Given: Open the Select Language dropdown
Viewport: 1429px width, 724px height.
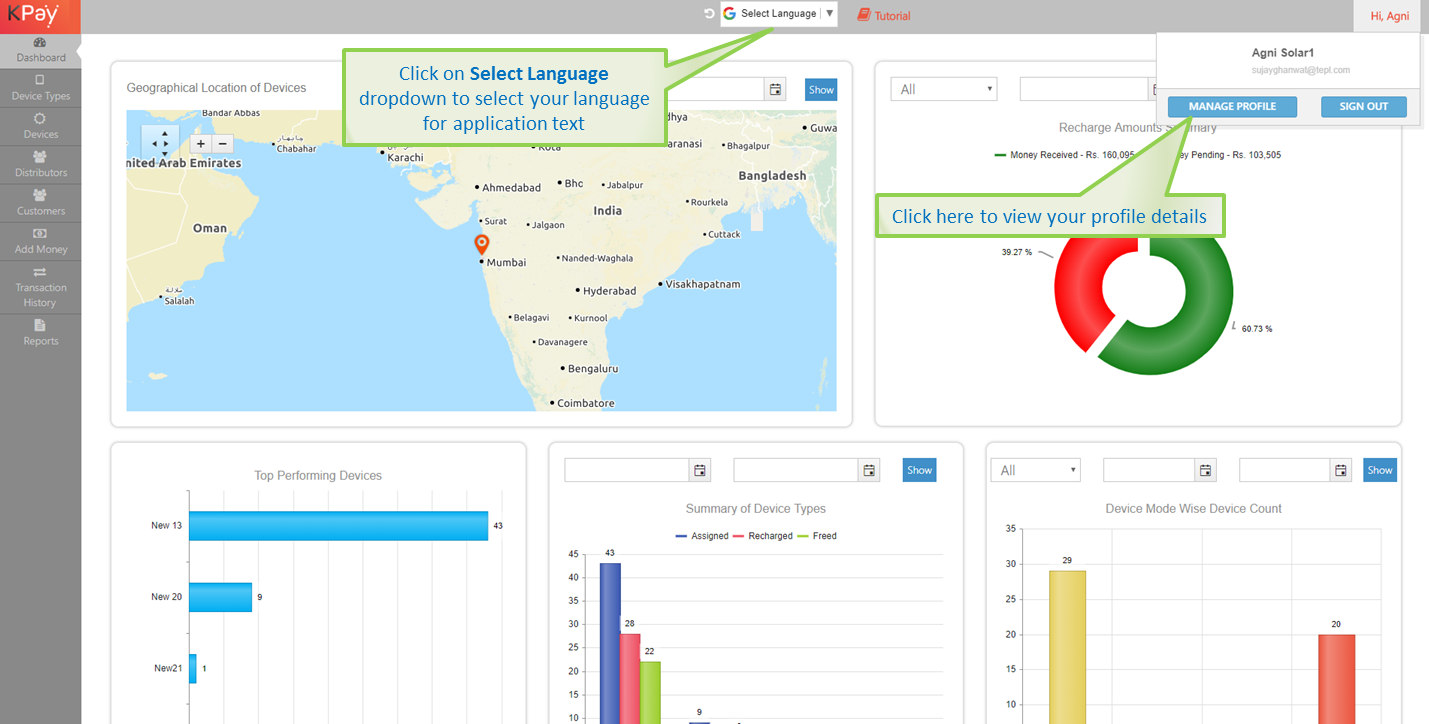Looking at the screenshot, I should (x=779, y=14).
